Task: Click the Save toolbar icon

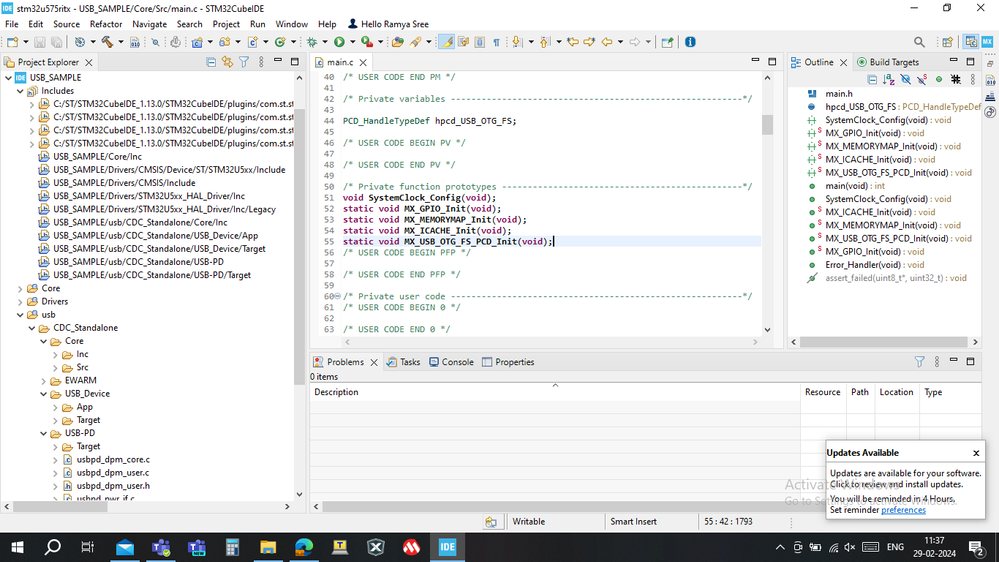Action: pyautogui.click(x=40, y=42)
